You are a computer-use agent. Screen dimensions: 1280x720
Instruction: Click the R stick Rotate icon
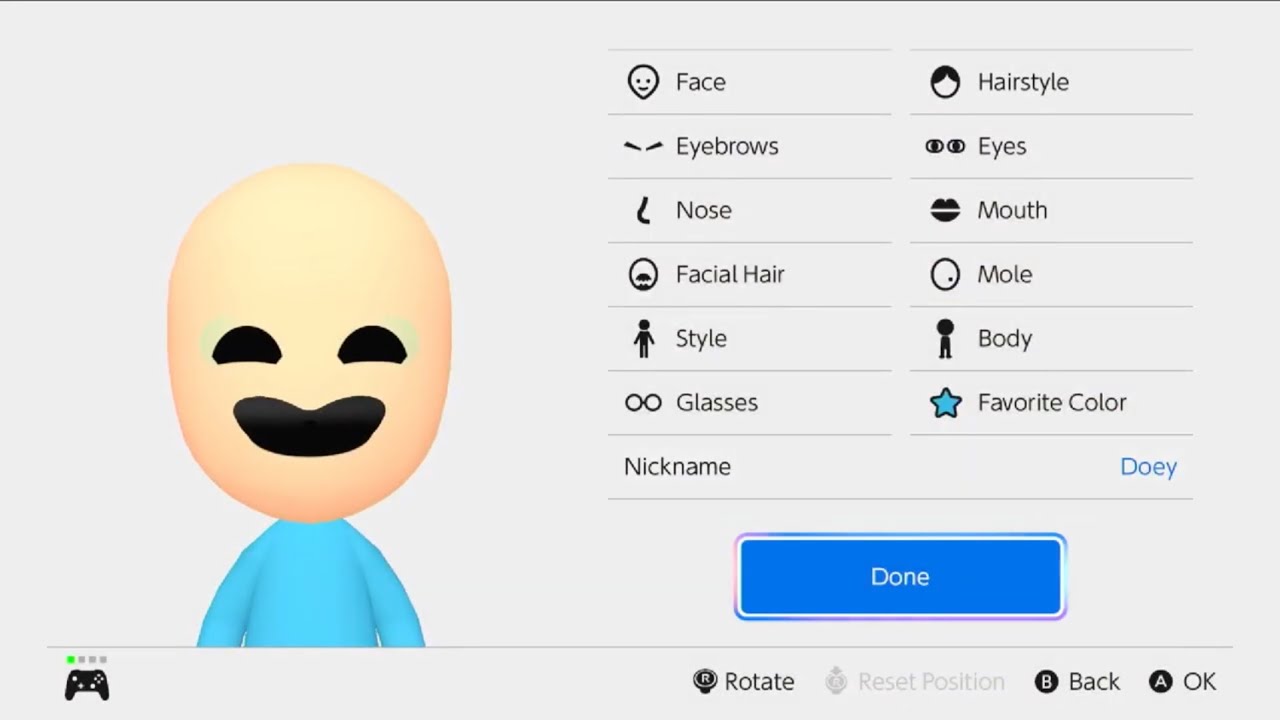tap(705, 682)
